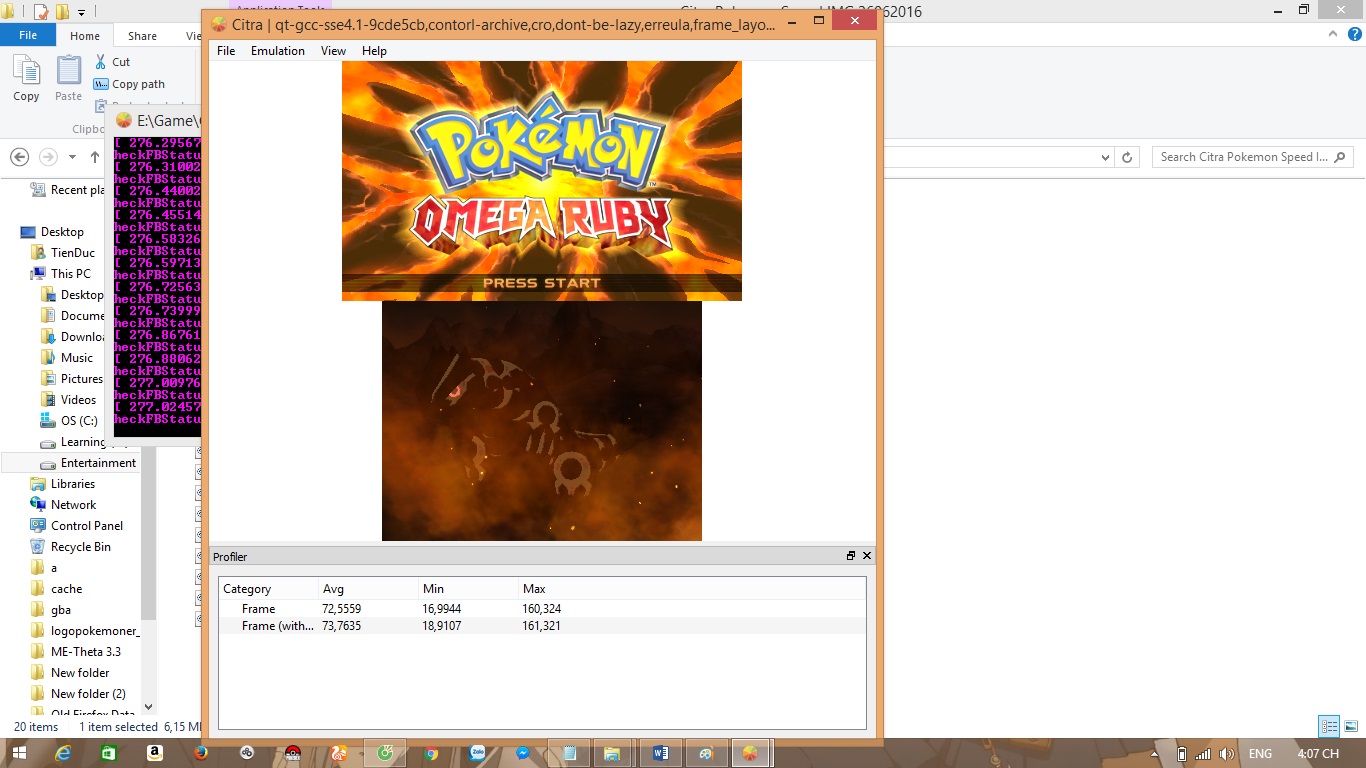Select the 'Frame (with...' Profiler row
The height and width of the screenshot is (768, 1366).
[542, 626]
